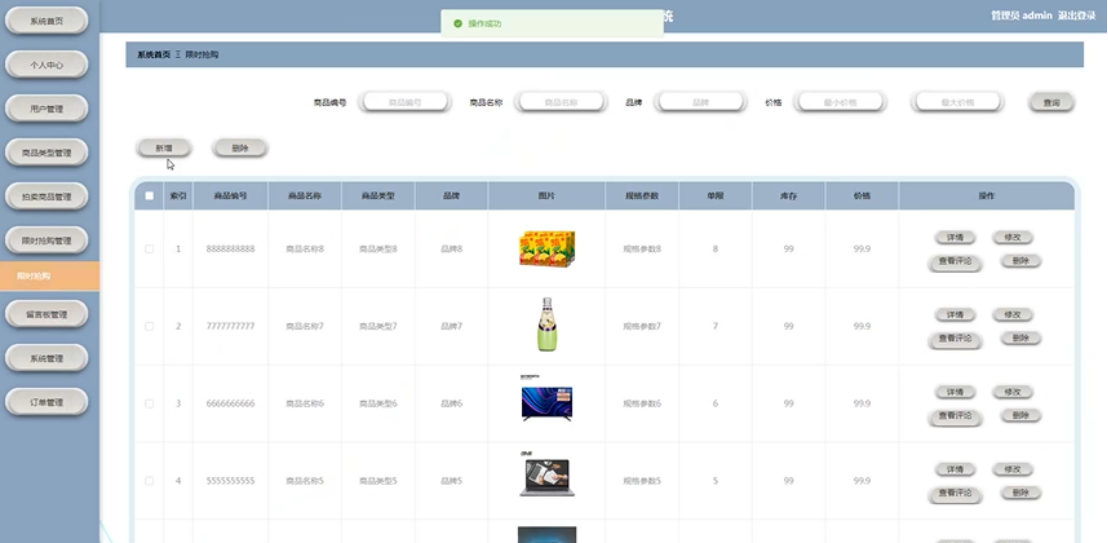Open 个人中心 in the sidebar
Image resolution: width=1108 pixels, height=543 pixels.
47,65
